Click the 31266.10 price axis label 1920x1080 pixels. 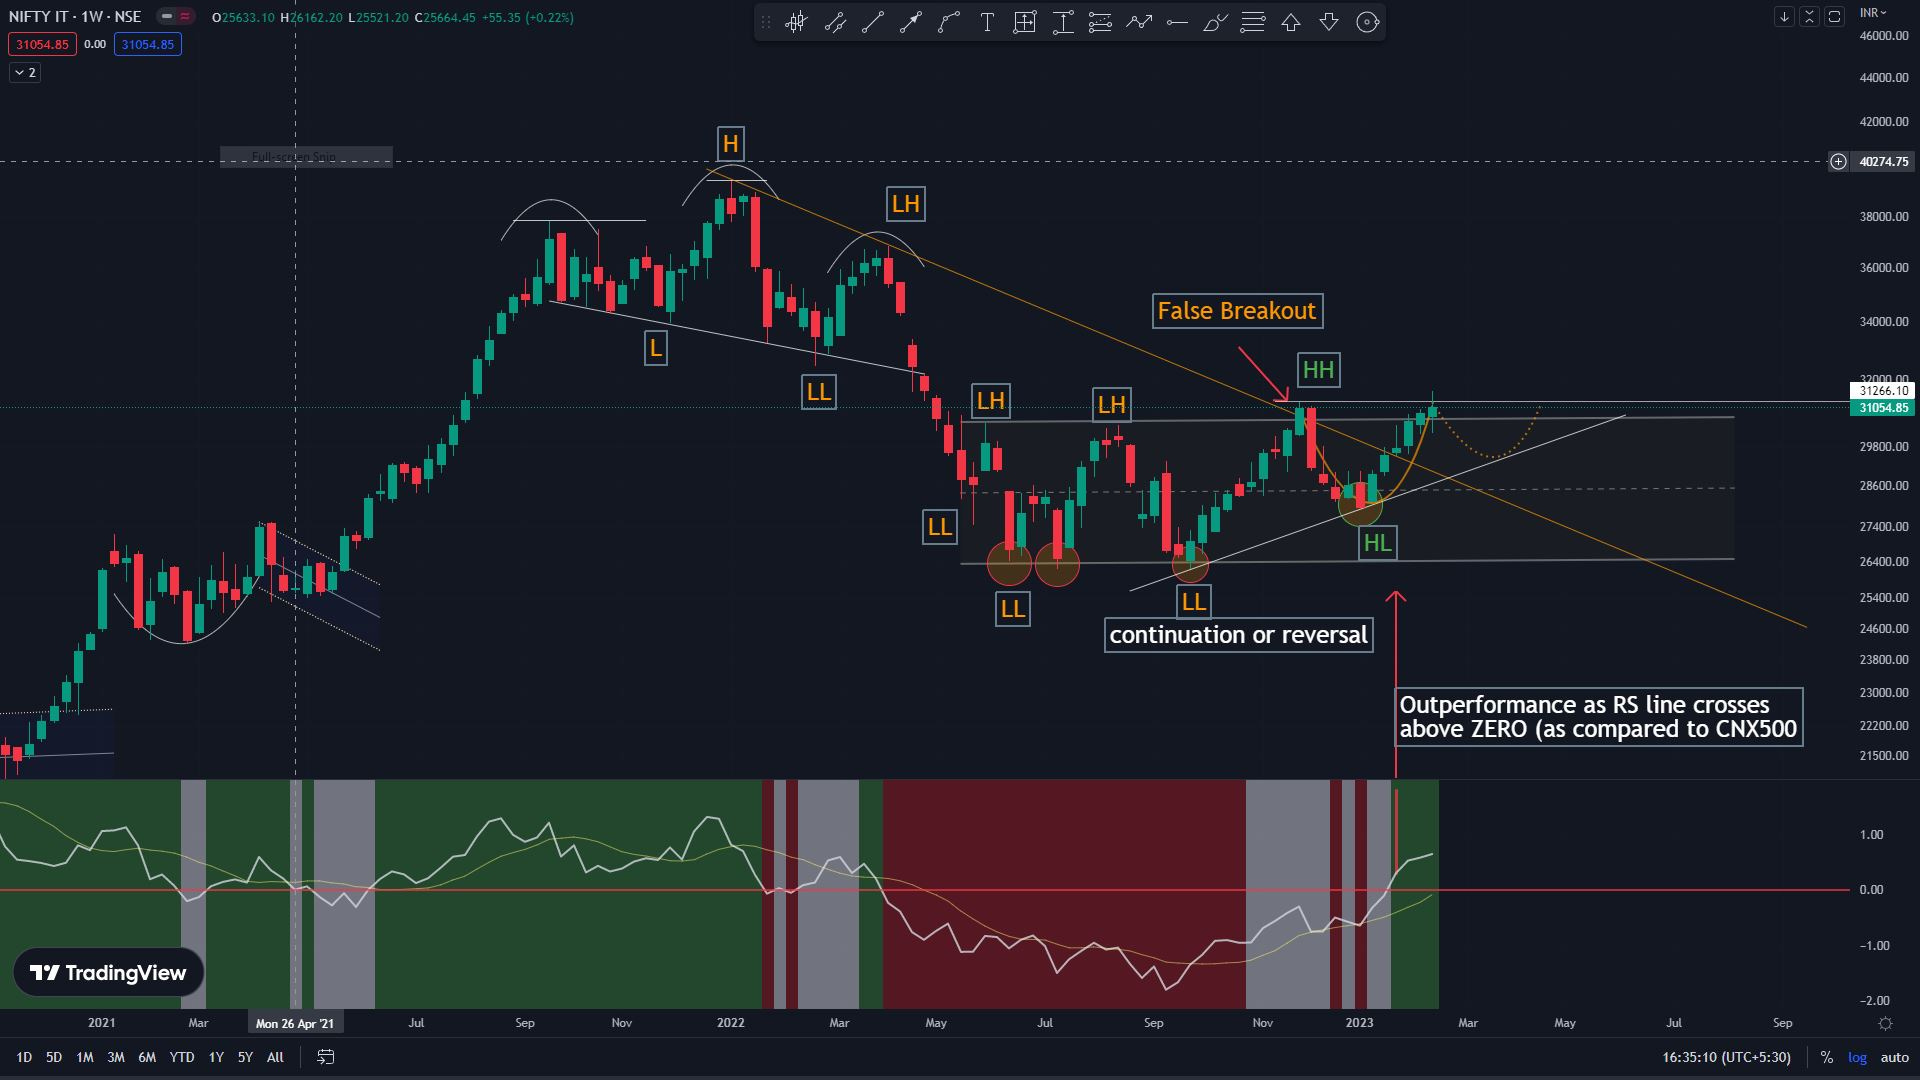(x=1884, y=391)
